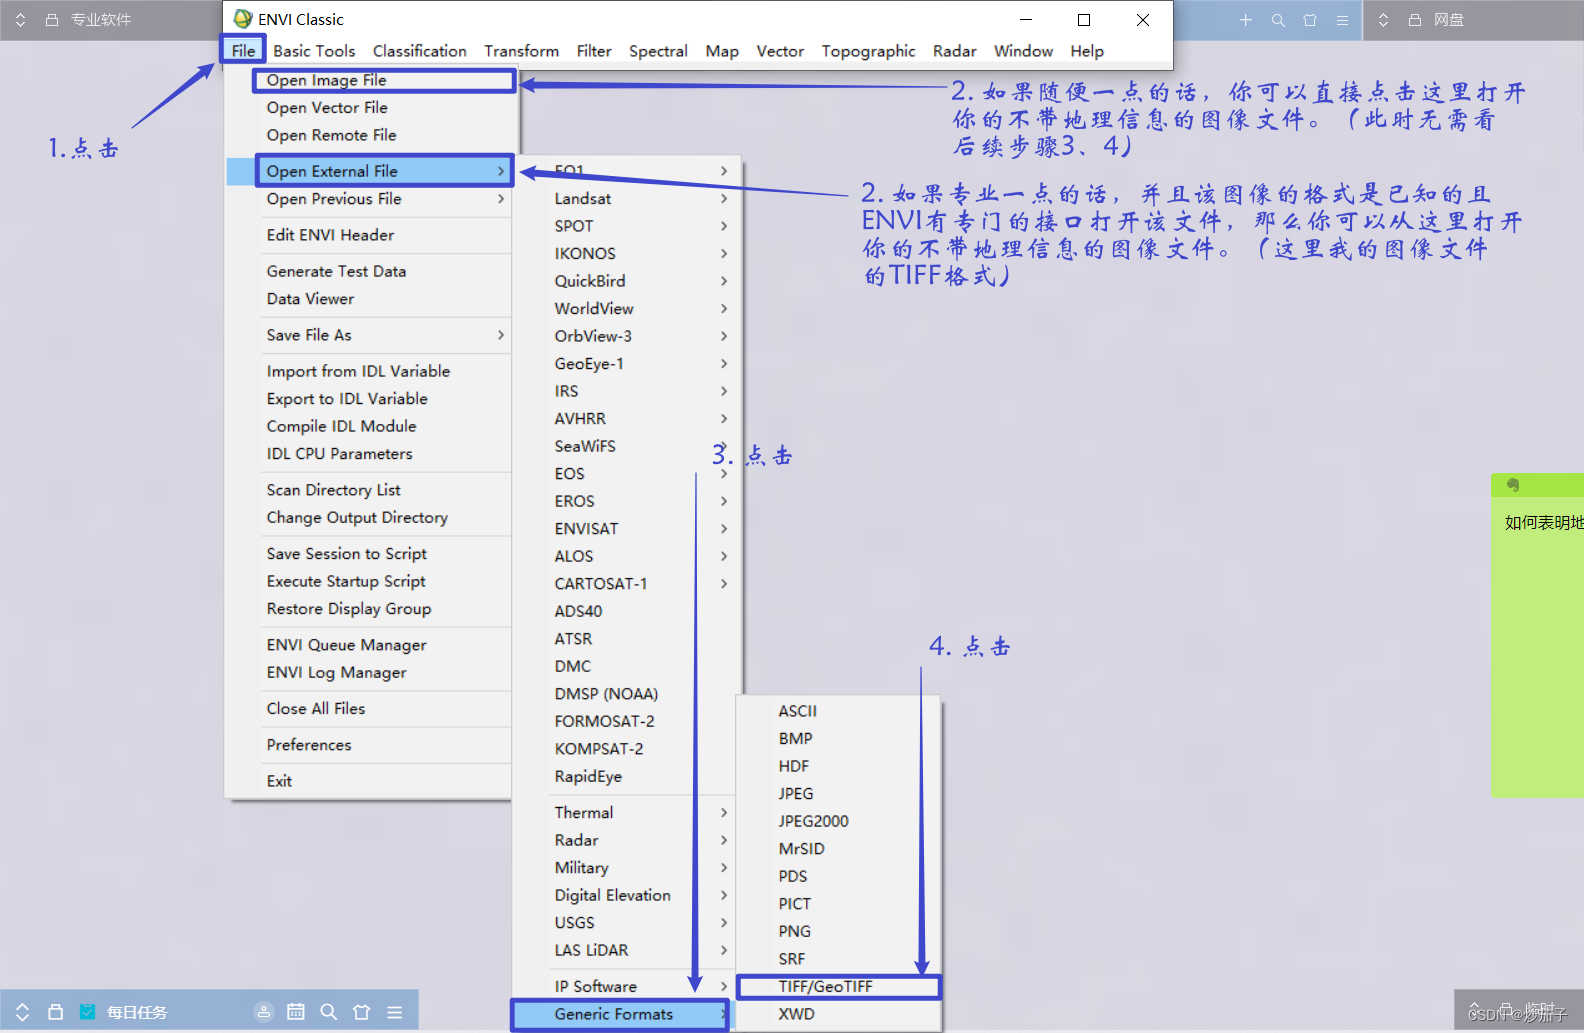Viewport: 1584px width, 1033px height.
Task: Click the up-down arrows icon beside 专业软件
Action: click(20, 20)
